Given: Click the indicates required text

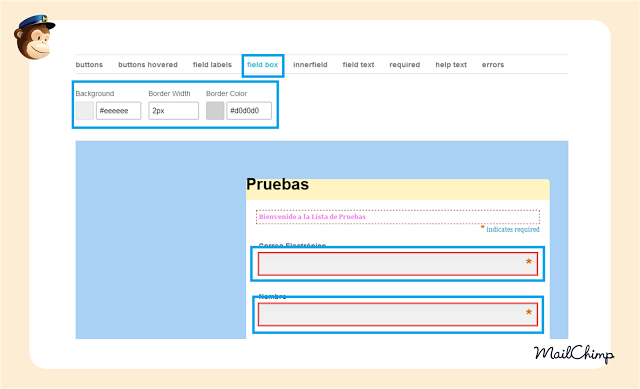Looking at the screenshot, I should pyautogui.click(x=513, y=229).
